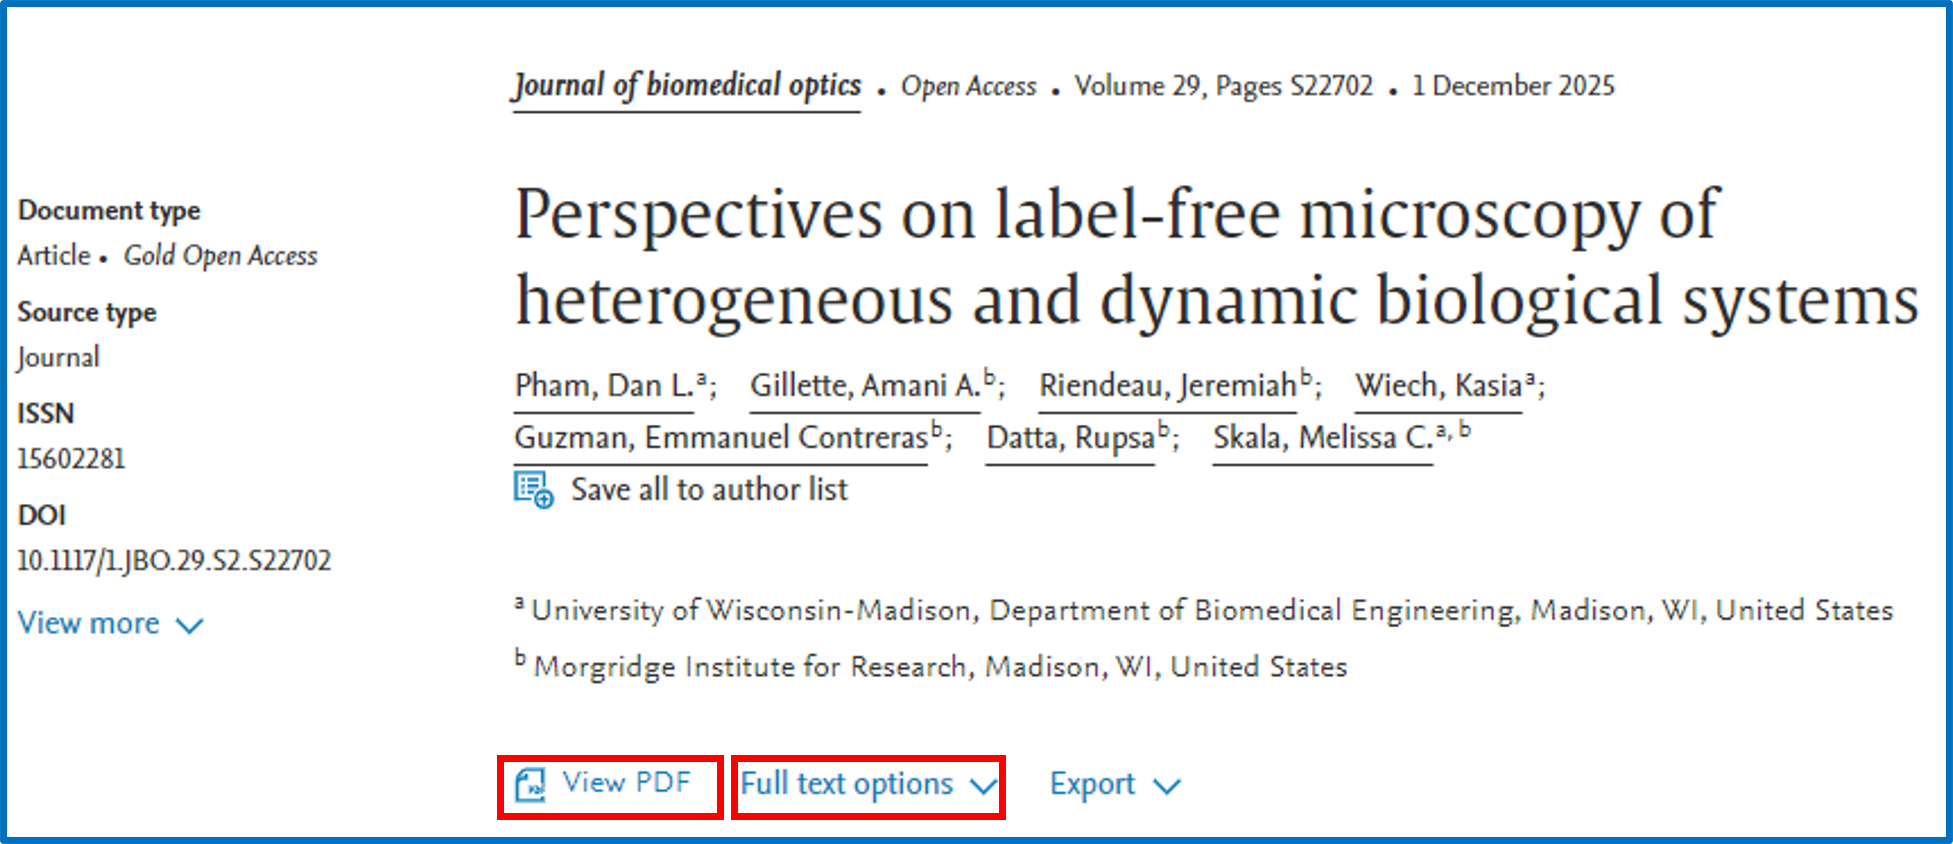Click the Save all to author list icon
This screenshot has width=1953, height=844.
pos(534,490)
